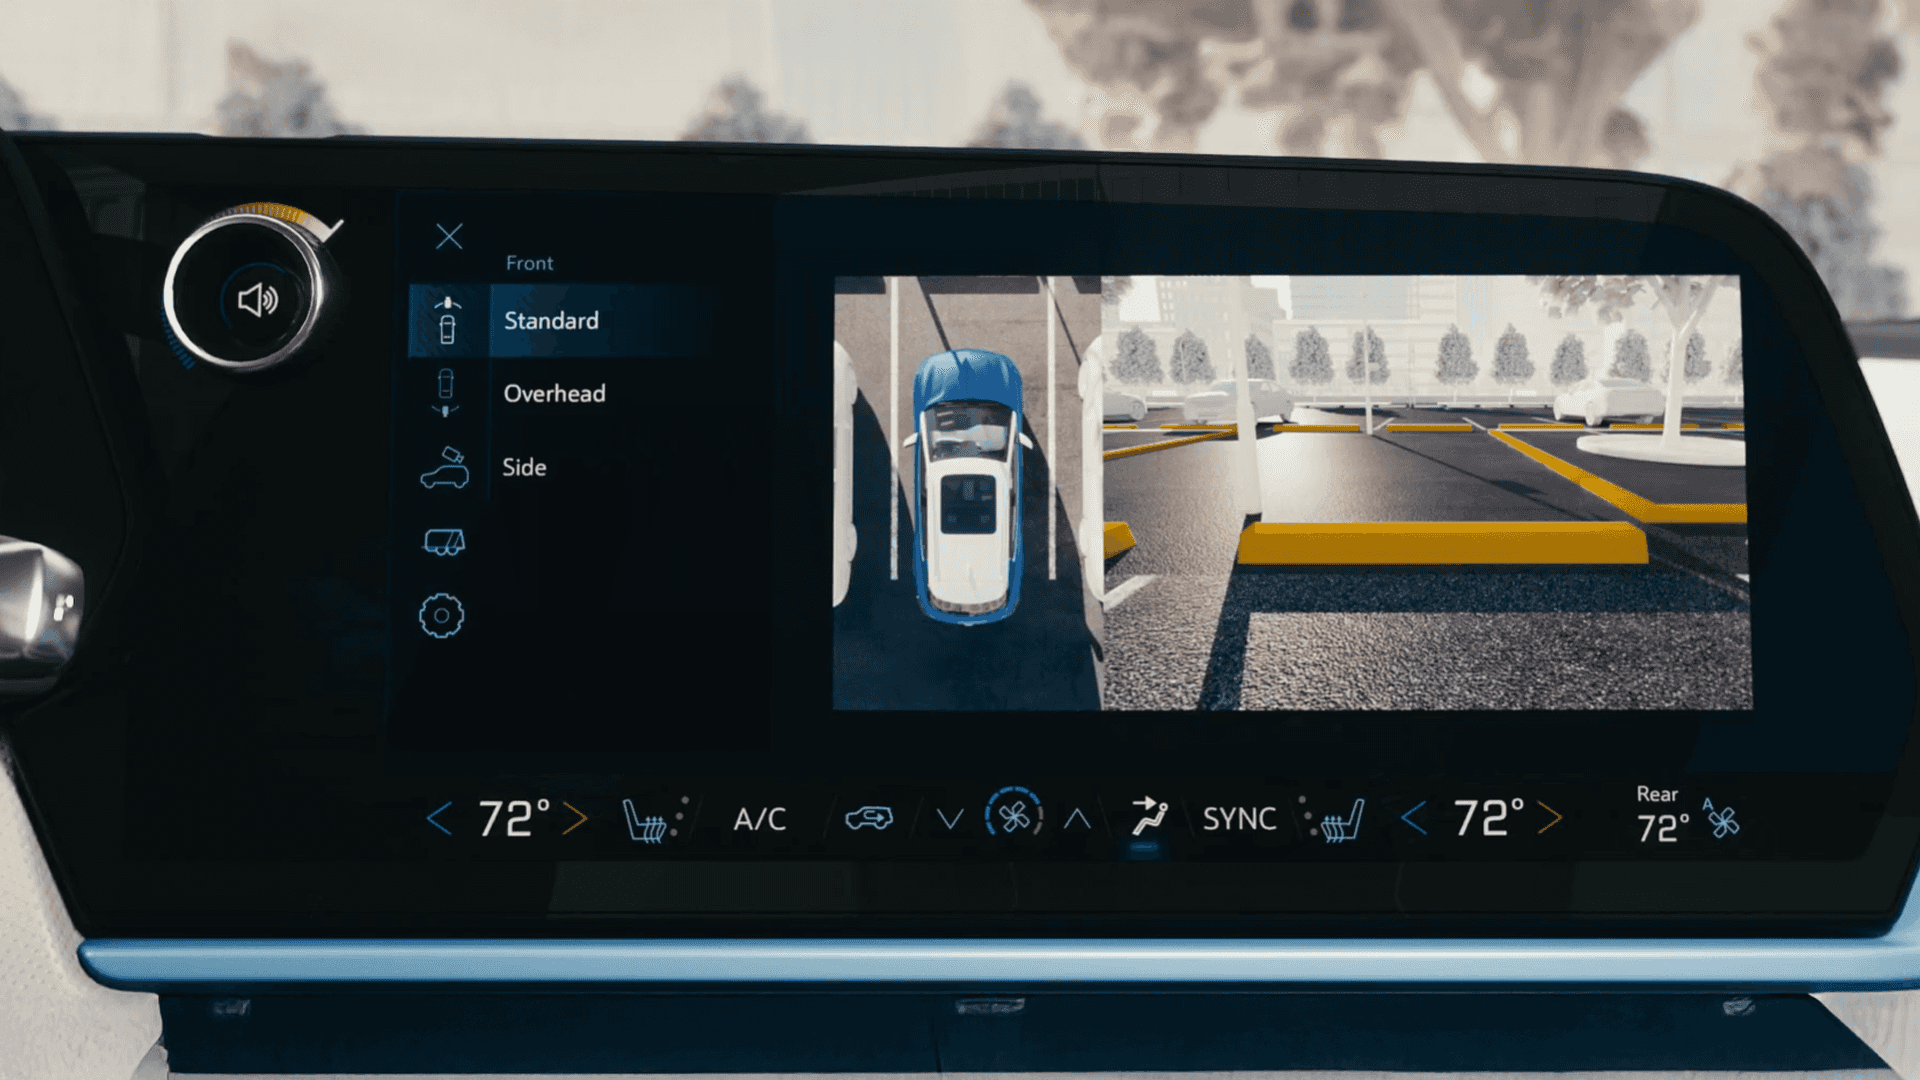Screen dimensions: 1920x1080
Task: Open the side view camera icon
Action: [444, 467]
